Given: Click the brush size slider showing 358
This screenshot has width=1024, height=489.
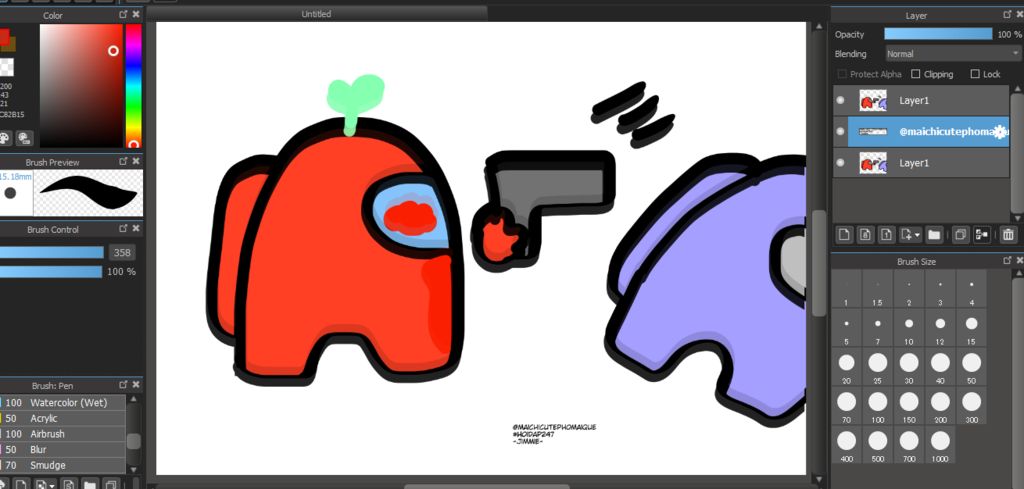Looking at the screenshot, I should [52, 253].
